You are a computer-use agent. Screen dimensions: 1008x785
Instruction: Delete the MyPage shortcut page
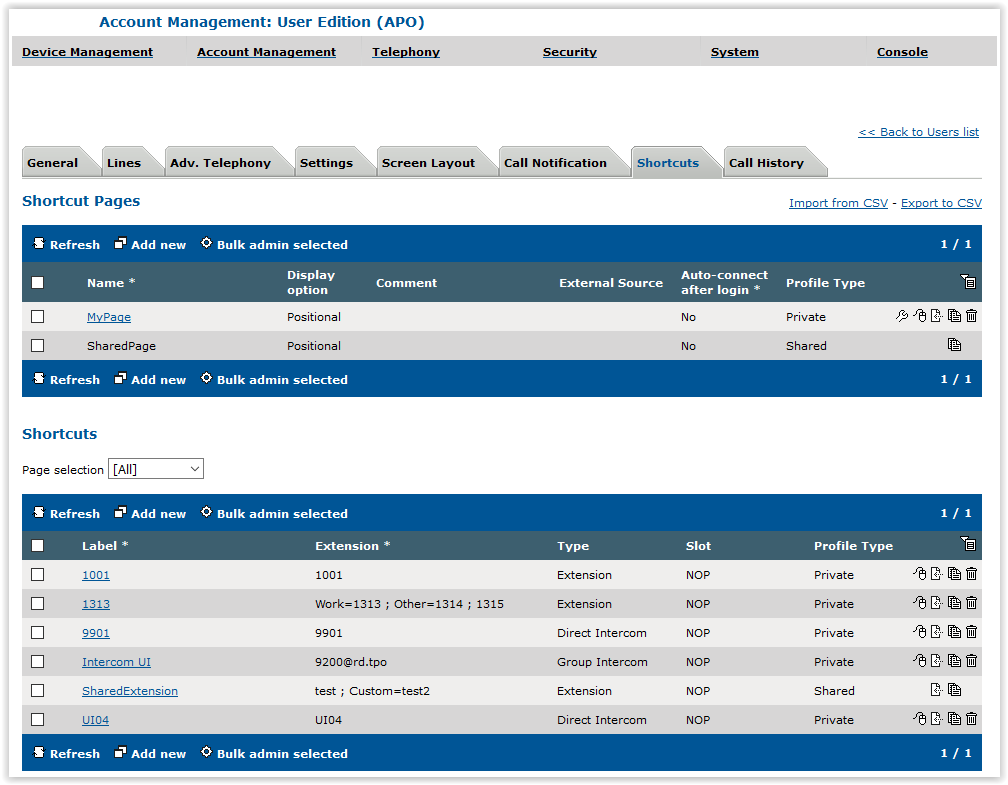[971, 316]
